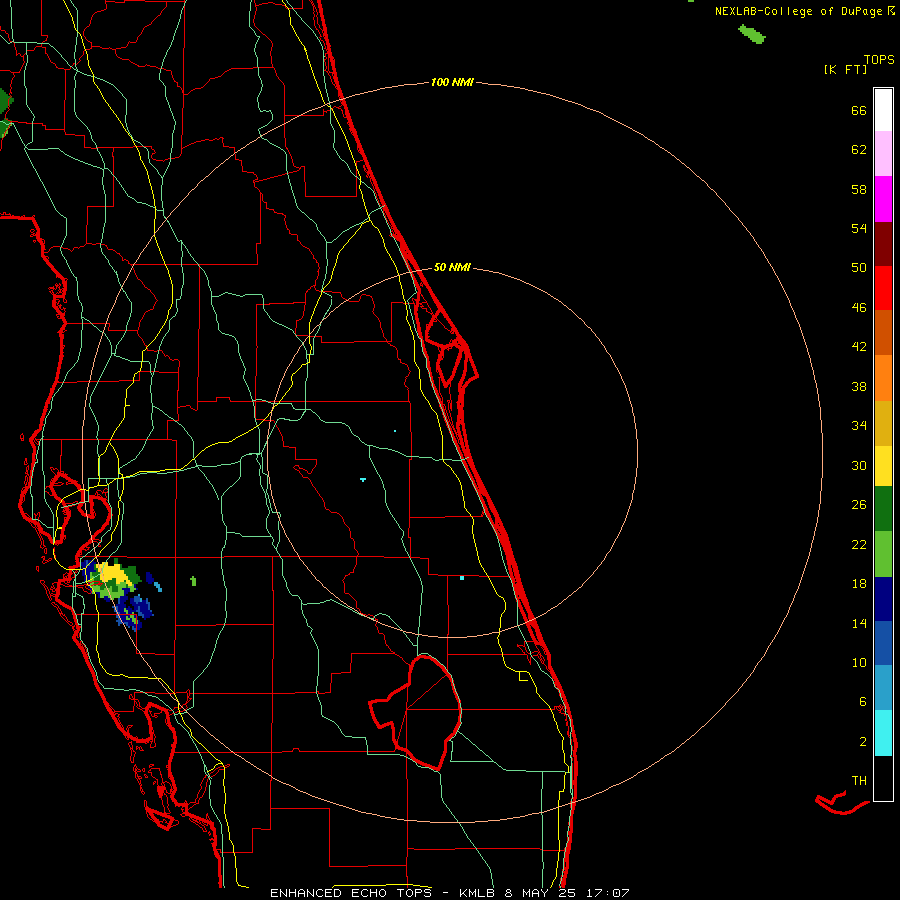Image resolution: width=900 pixels, height=900 pixels.
Task: Click the legend value '2'
Action: coord(863,742)
